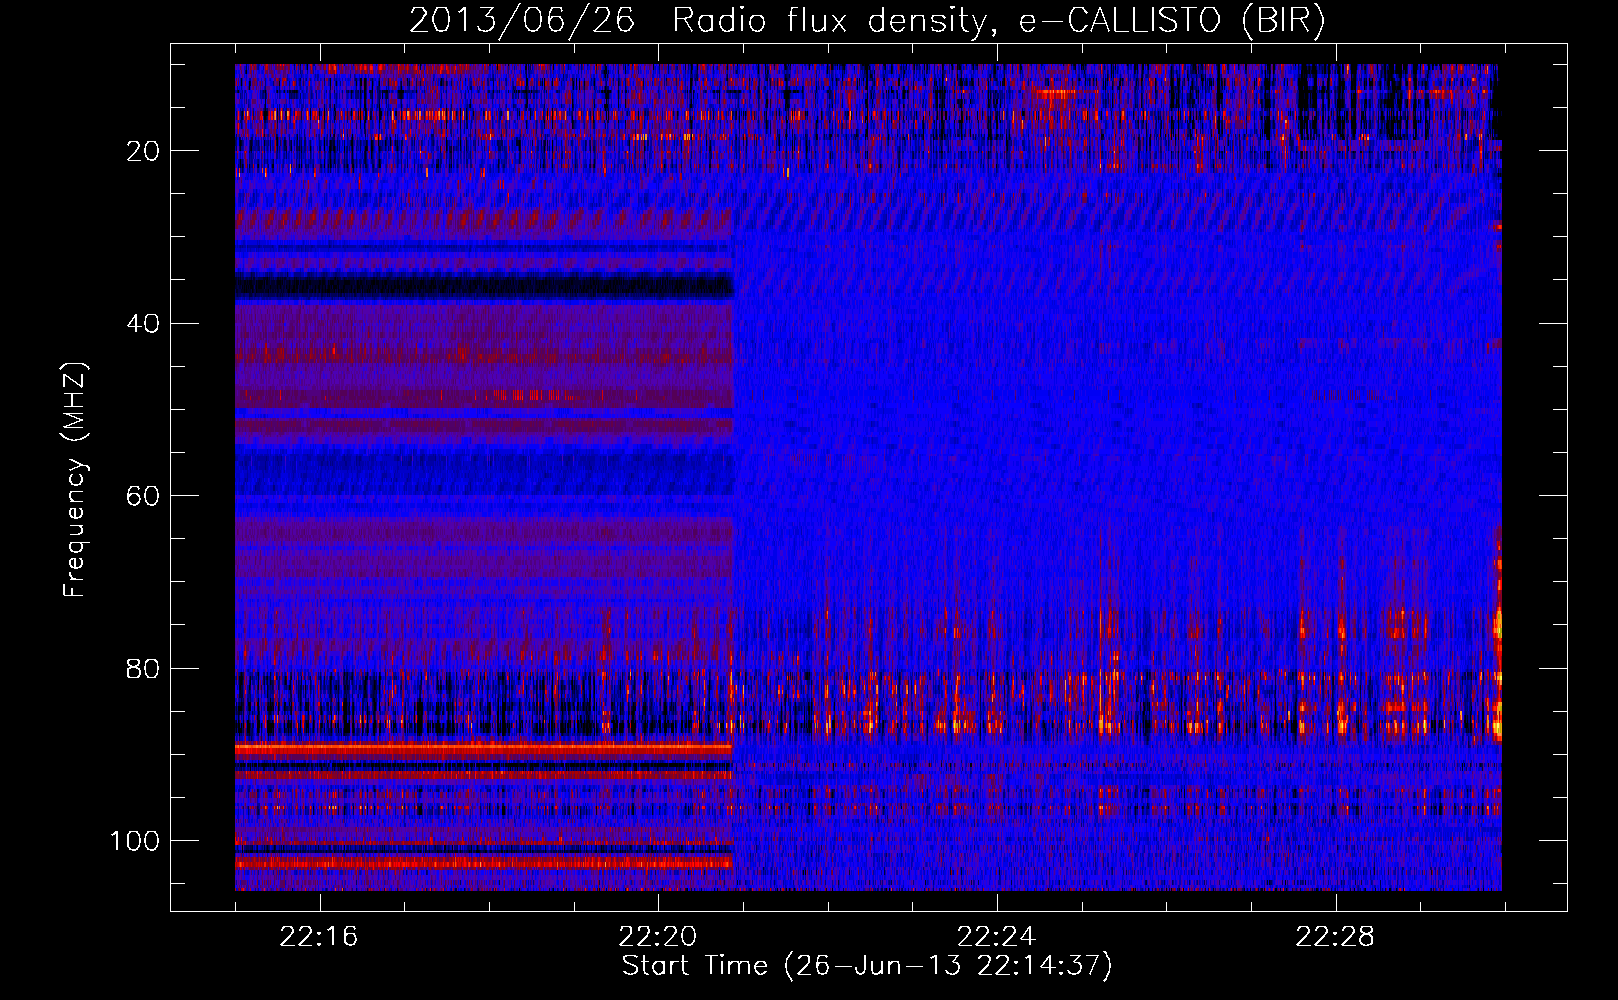Click the 60 MHz frequency tick label

144,496
